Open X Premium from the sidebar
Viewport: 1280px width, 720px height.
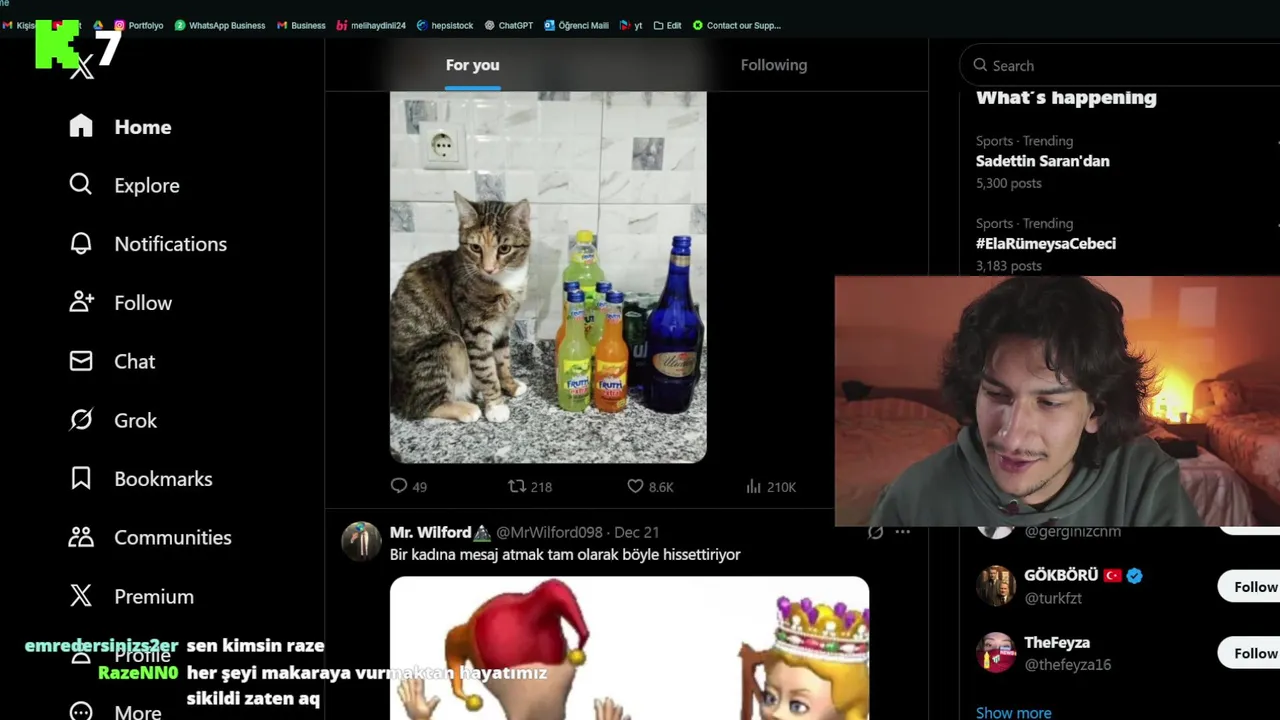tap(130, 596)
